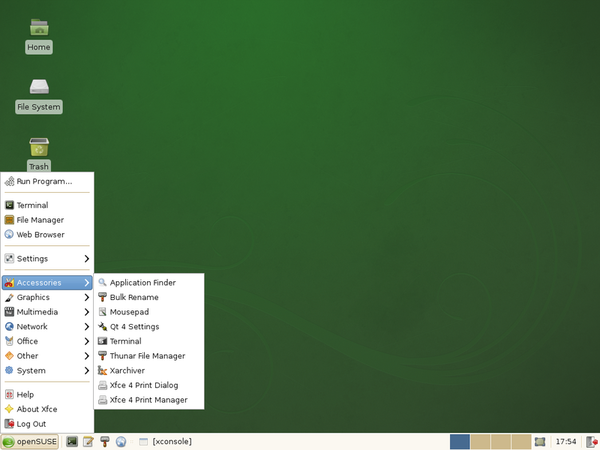
Task: Click the Xfce 4 Print Dialog printer icon
Action: pyautogui.click(x=102, y=385)
